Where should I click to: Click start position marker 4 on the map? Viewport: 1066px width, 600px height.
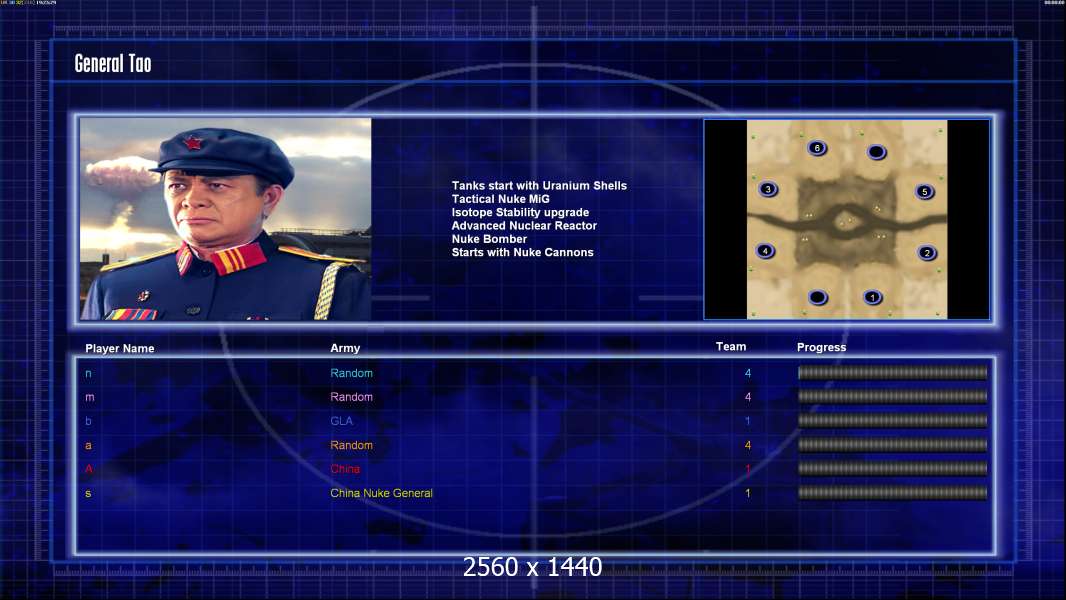pyautogui.click(x=766, y=251)
